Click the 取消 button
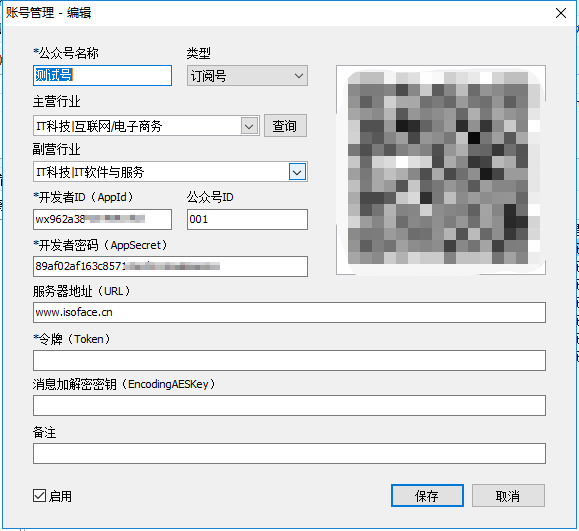Screen dimensions: 579x531 click(508, 496)
